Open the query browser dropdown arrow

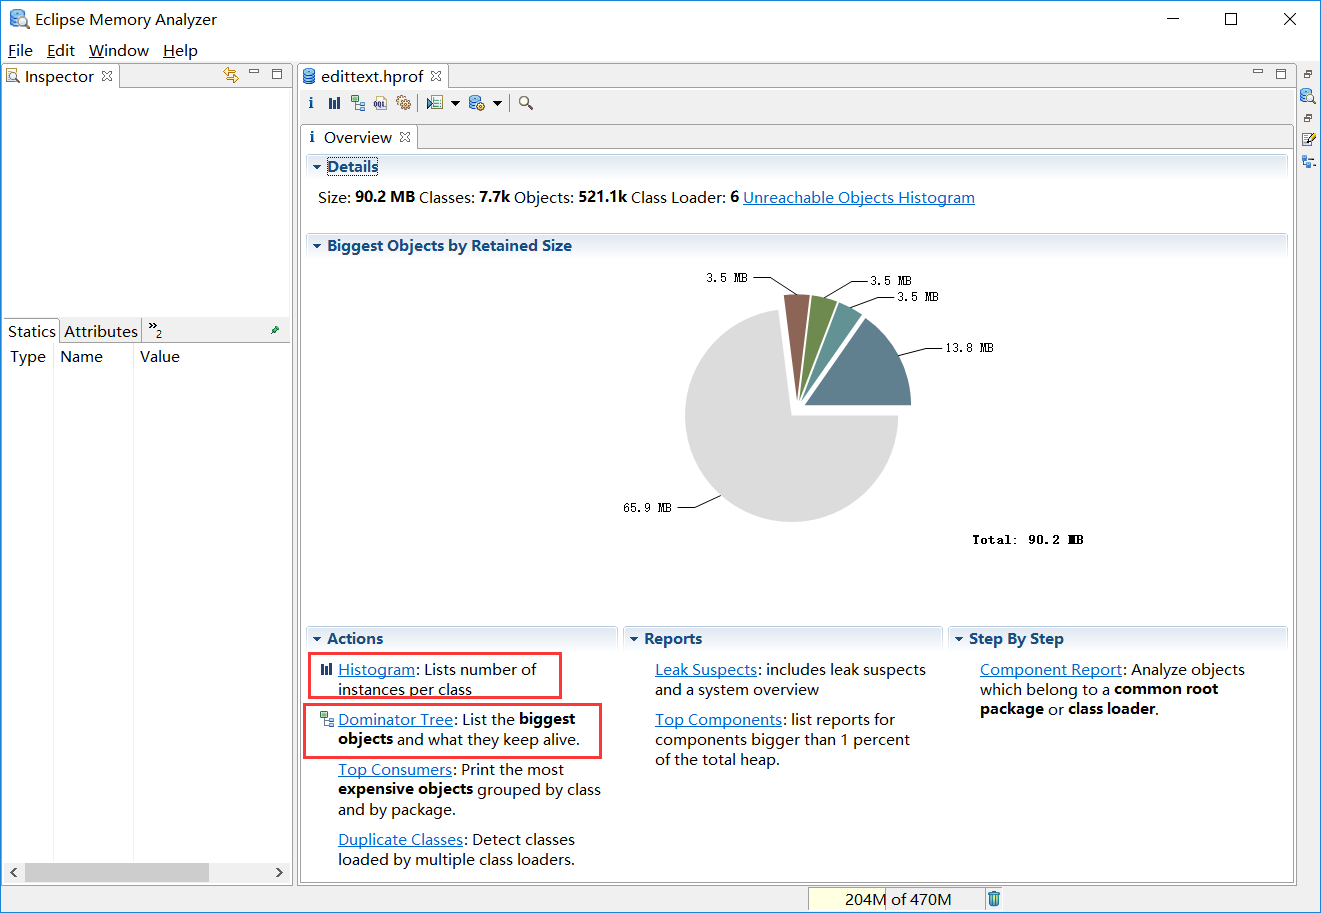tap(497, 103)
